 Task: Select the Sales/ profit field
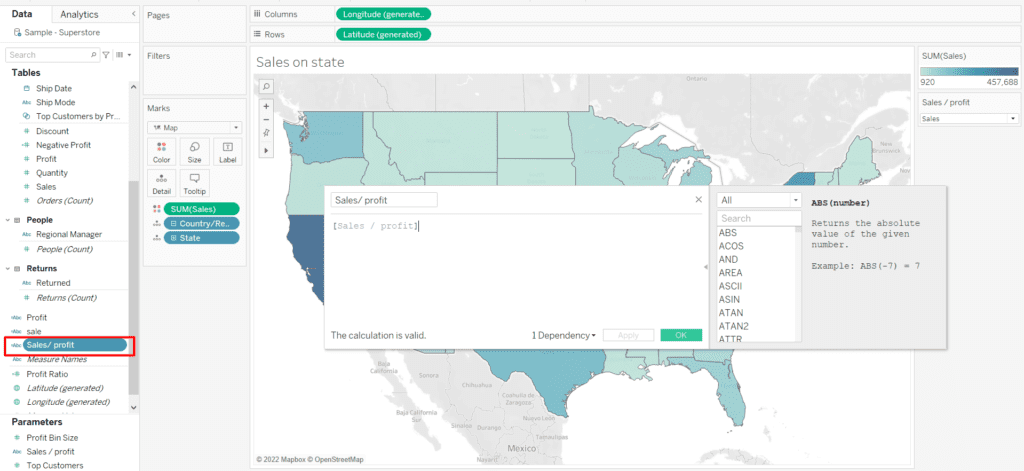pos(74,345)
